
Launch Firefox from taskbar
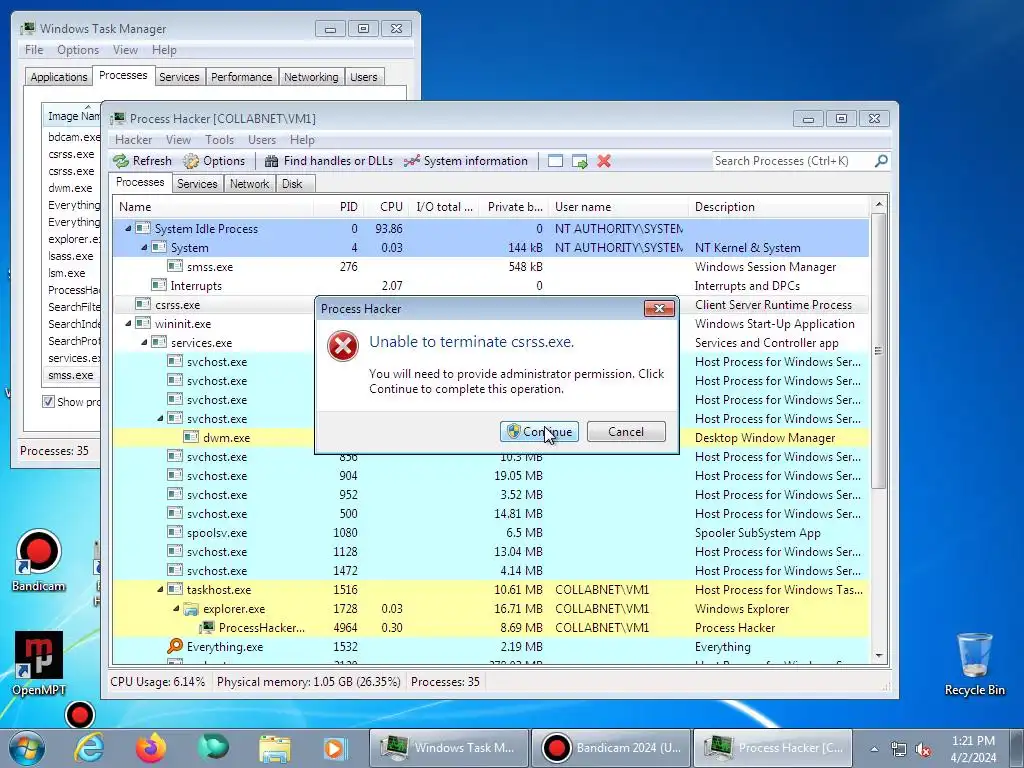coord(152,748)
